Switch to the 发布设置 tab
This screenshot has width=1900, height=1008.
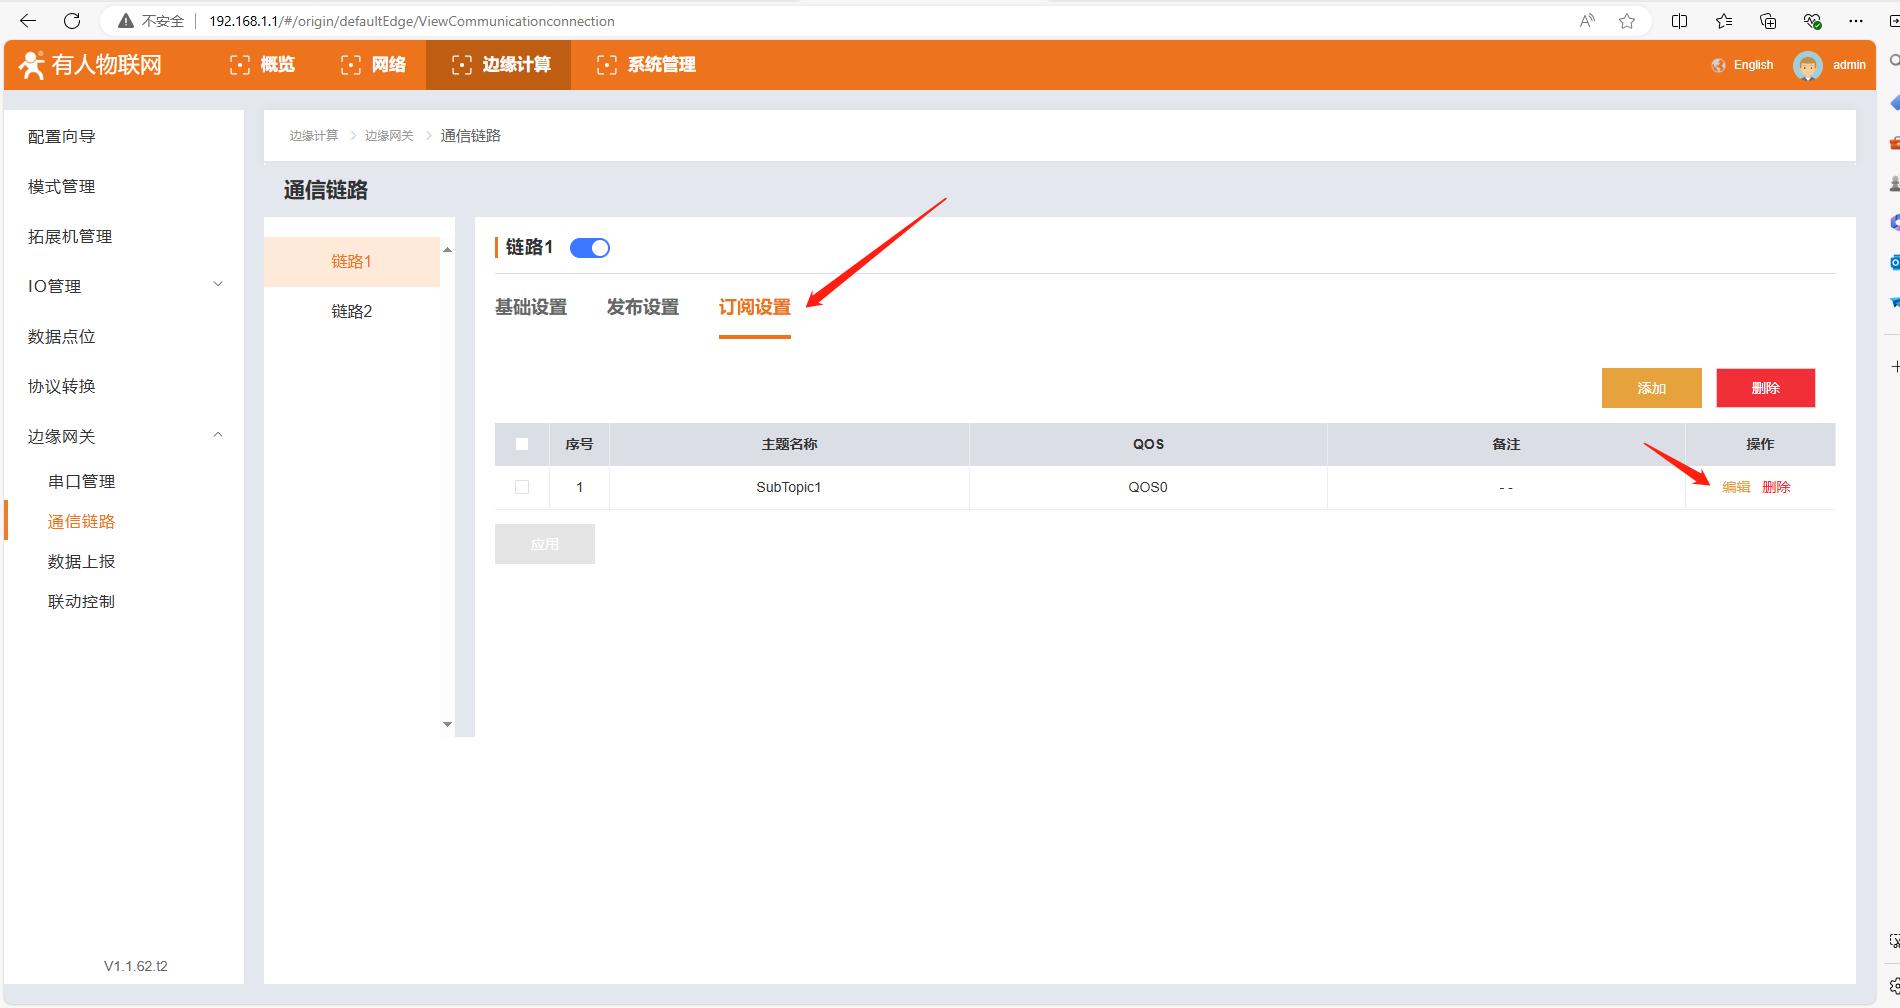[642, 308]
